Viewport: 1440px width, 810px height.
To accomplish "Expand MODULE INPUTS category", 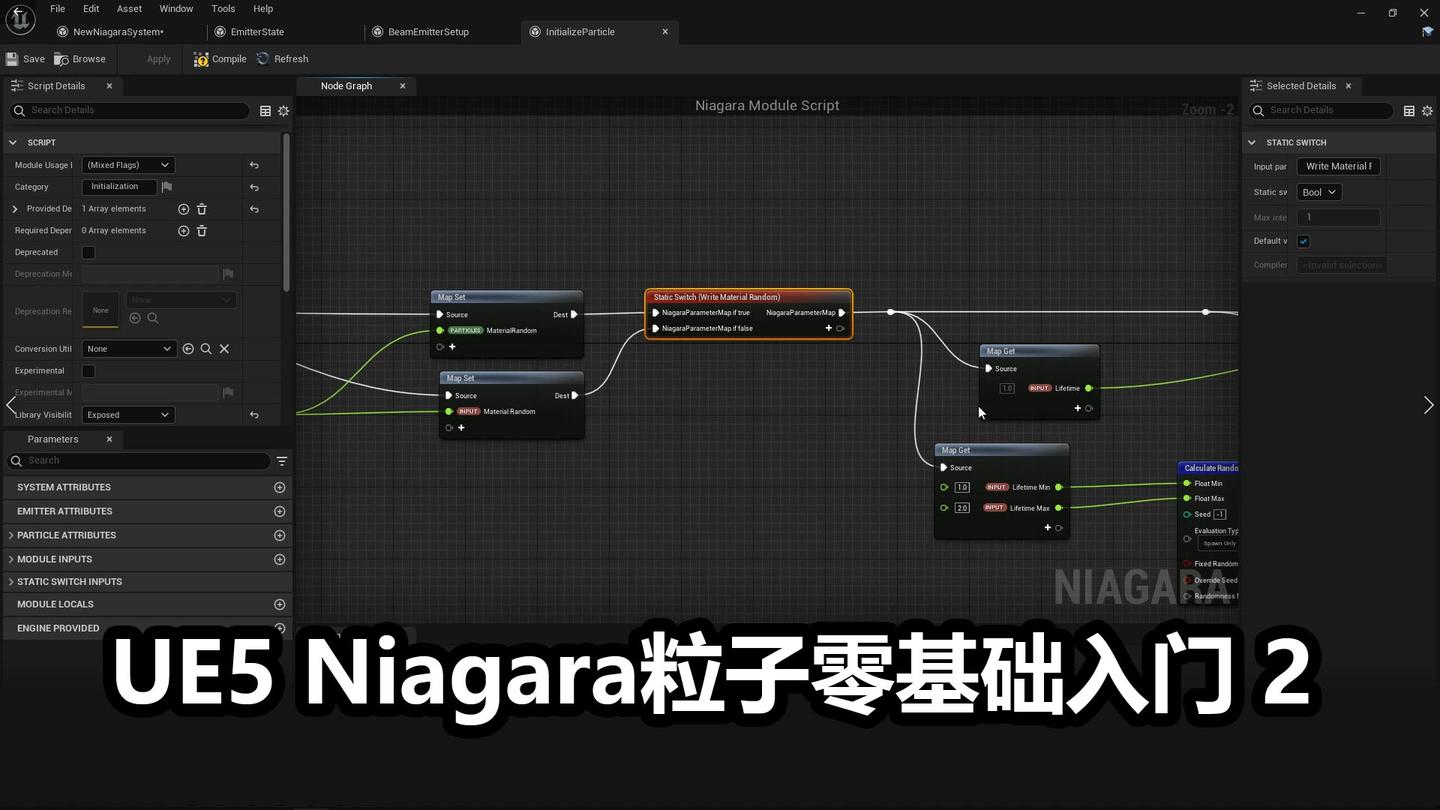I will pos(11,560).
